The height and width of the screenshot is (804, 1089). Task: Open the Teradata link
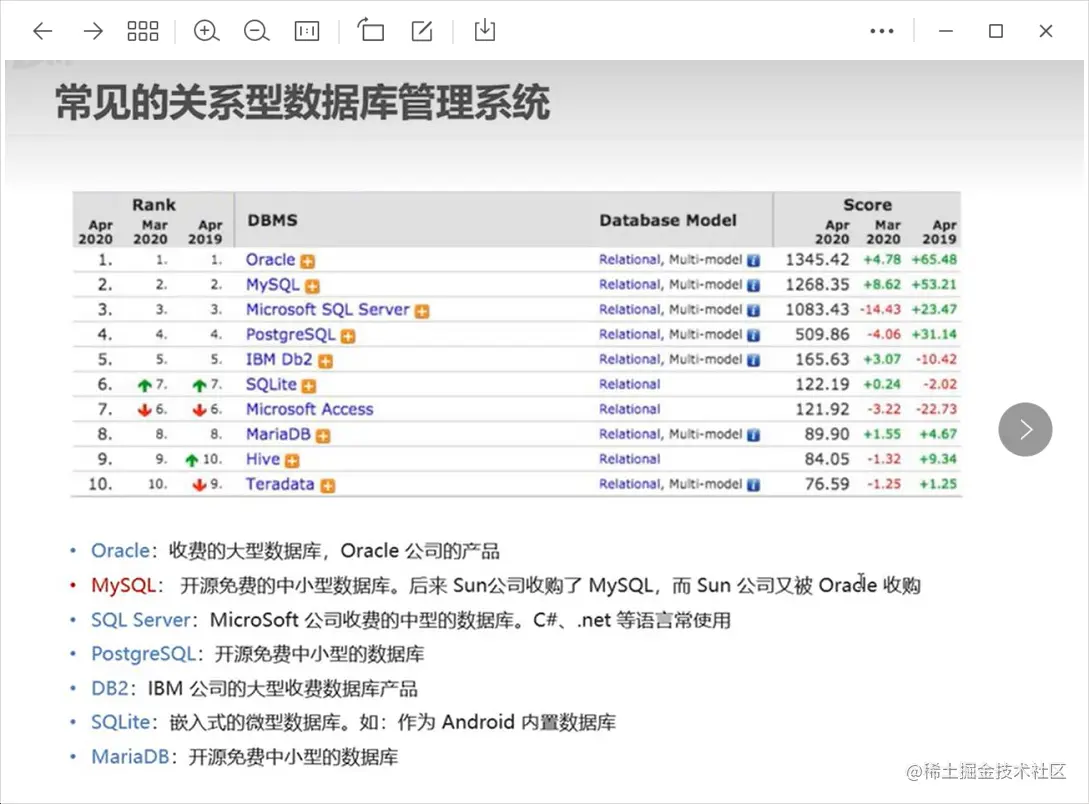pos(280,485)
